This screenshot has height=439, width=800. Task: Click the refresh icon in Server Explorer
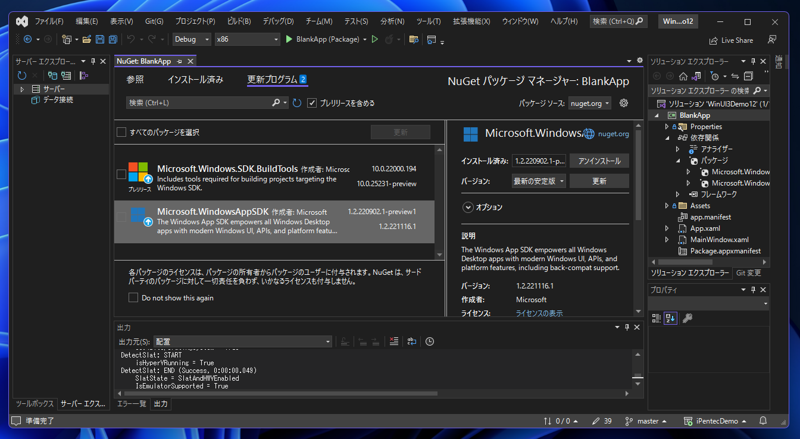tap(22, 76)
